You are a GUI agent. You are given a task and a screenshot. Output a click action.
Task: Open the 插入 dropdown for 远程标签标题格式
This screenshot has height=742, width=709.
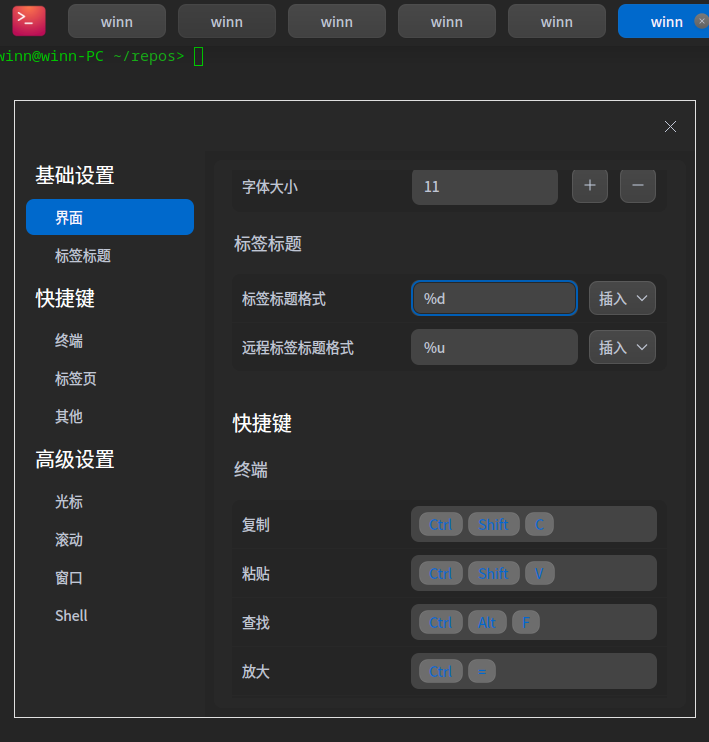pos(622,347)
